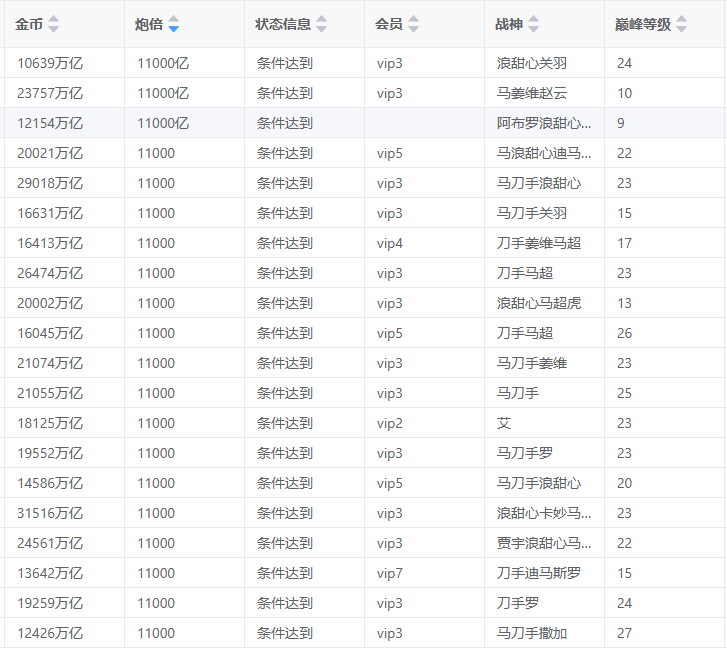Click the vip2 member cell

pyautogui.click(x=390, y=423)
